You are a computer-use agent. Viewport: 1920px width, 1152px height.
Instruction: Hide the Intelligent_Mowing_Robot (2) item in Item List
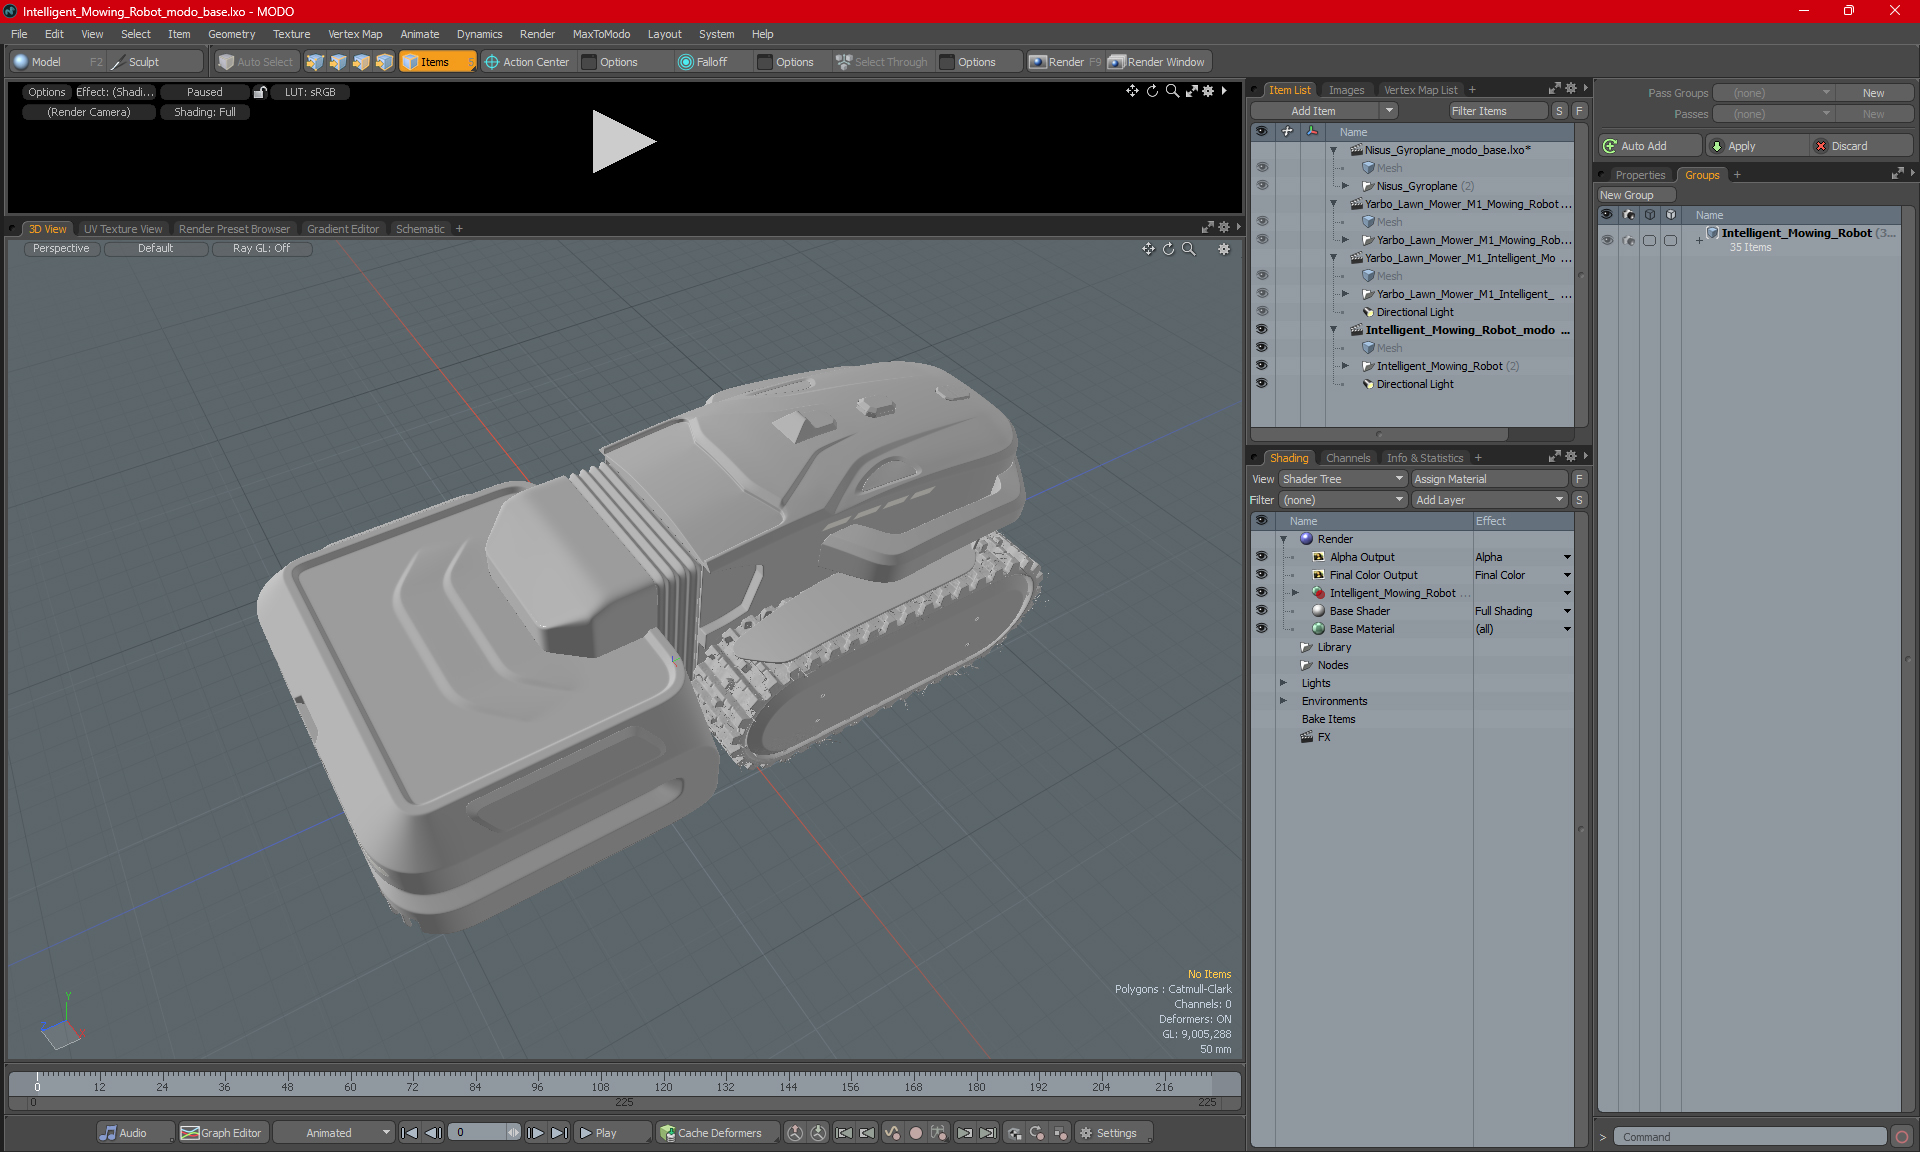1262,366
